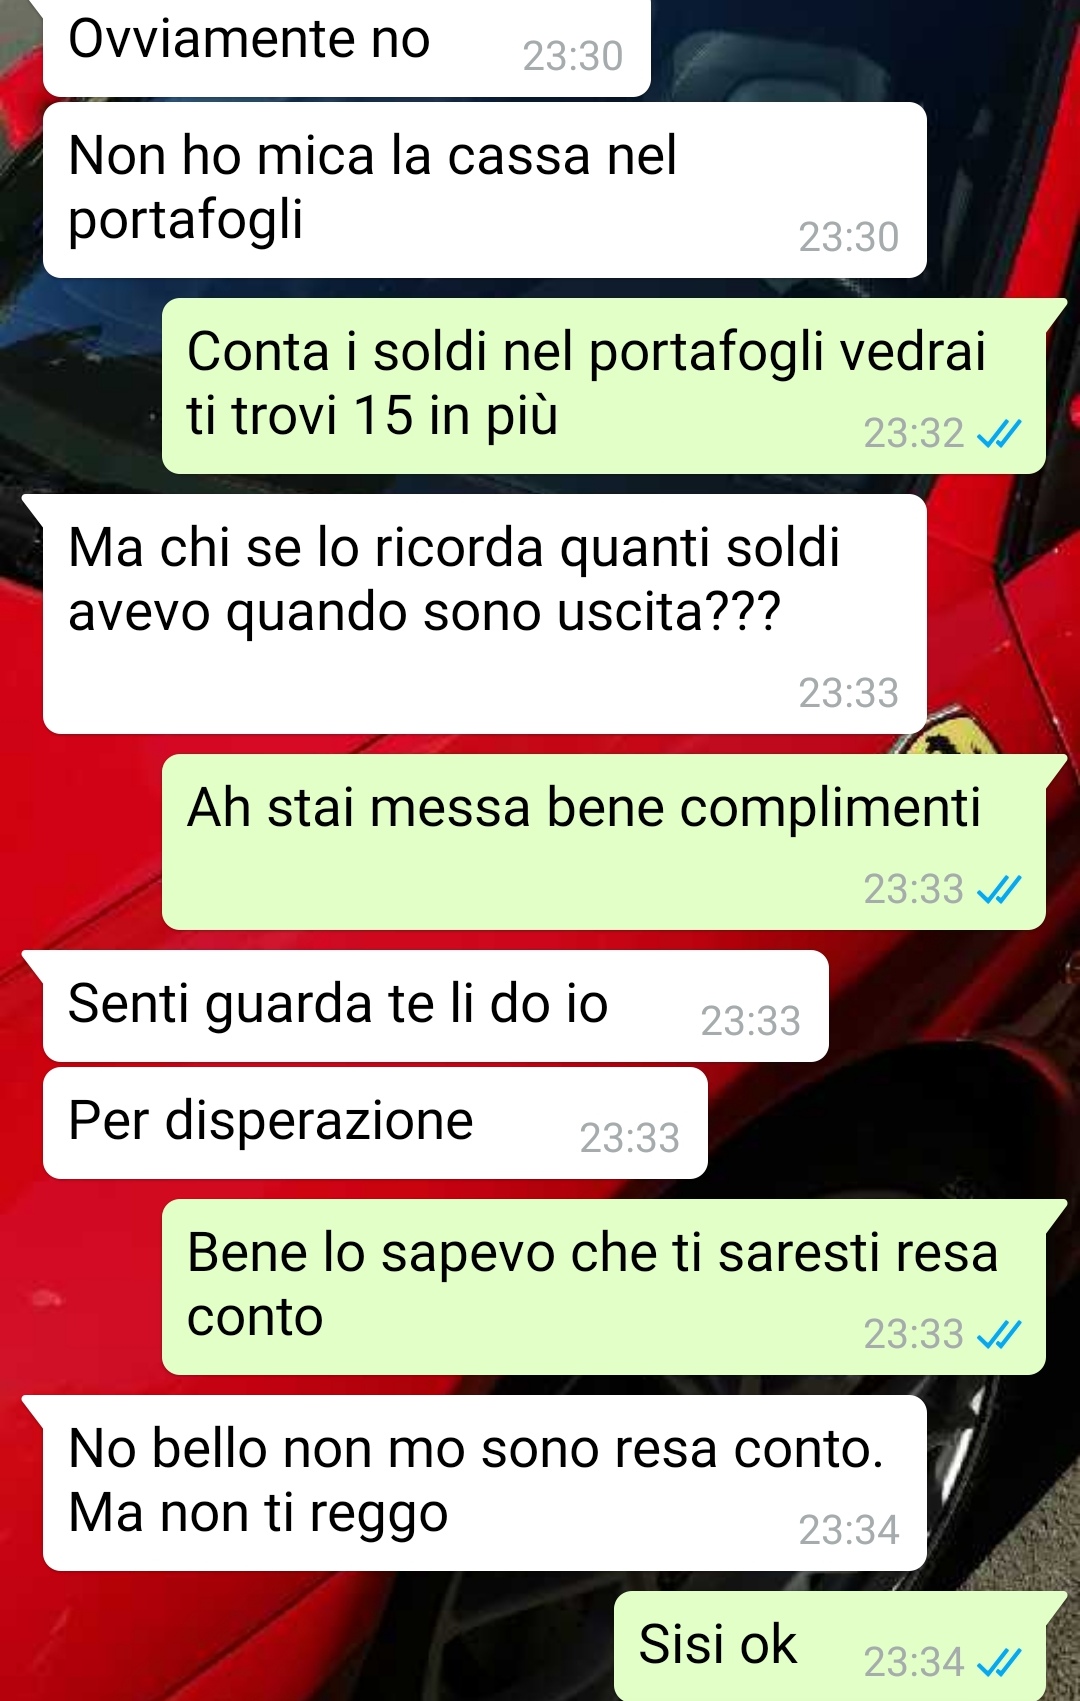Select 'Ma chi se lo ricorda' received message
1080x1701 pixels.
pos(485,614)
